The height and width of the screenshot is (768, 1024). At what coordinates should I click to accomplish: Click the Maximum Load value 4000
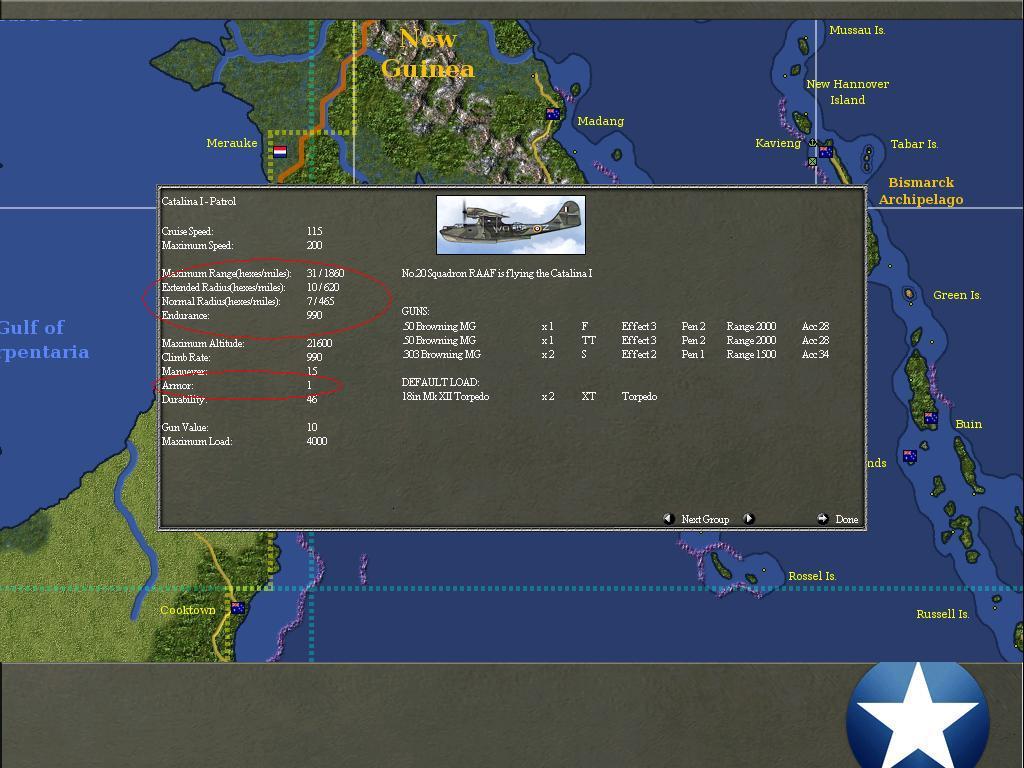click(x=317, y=441)
